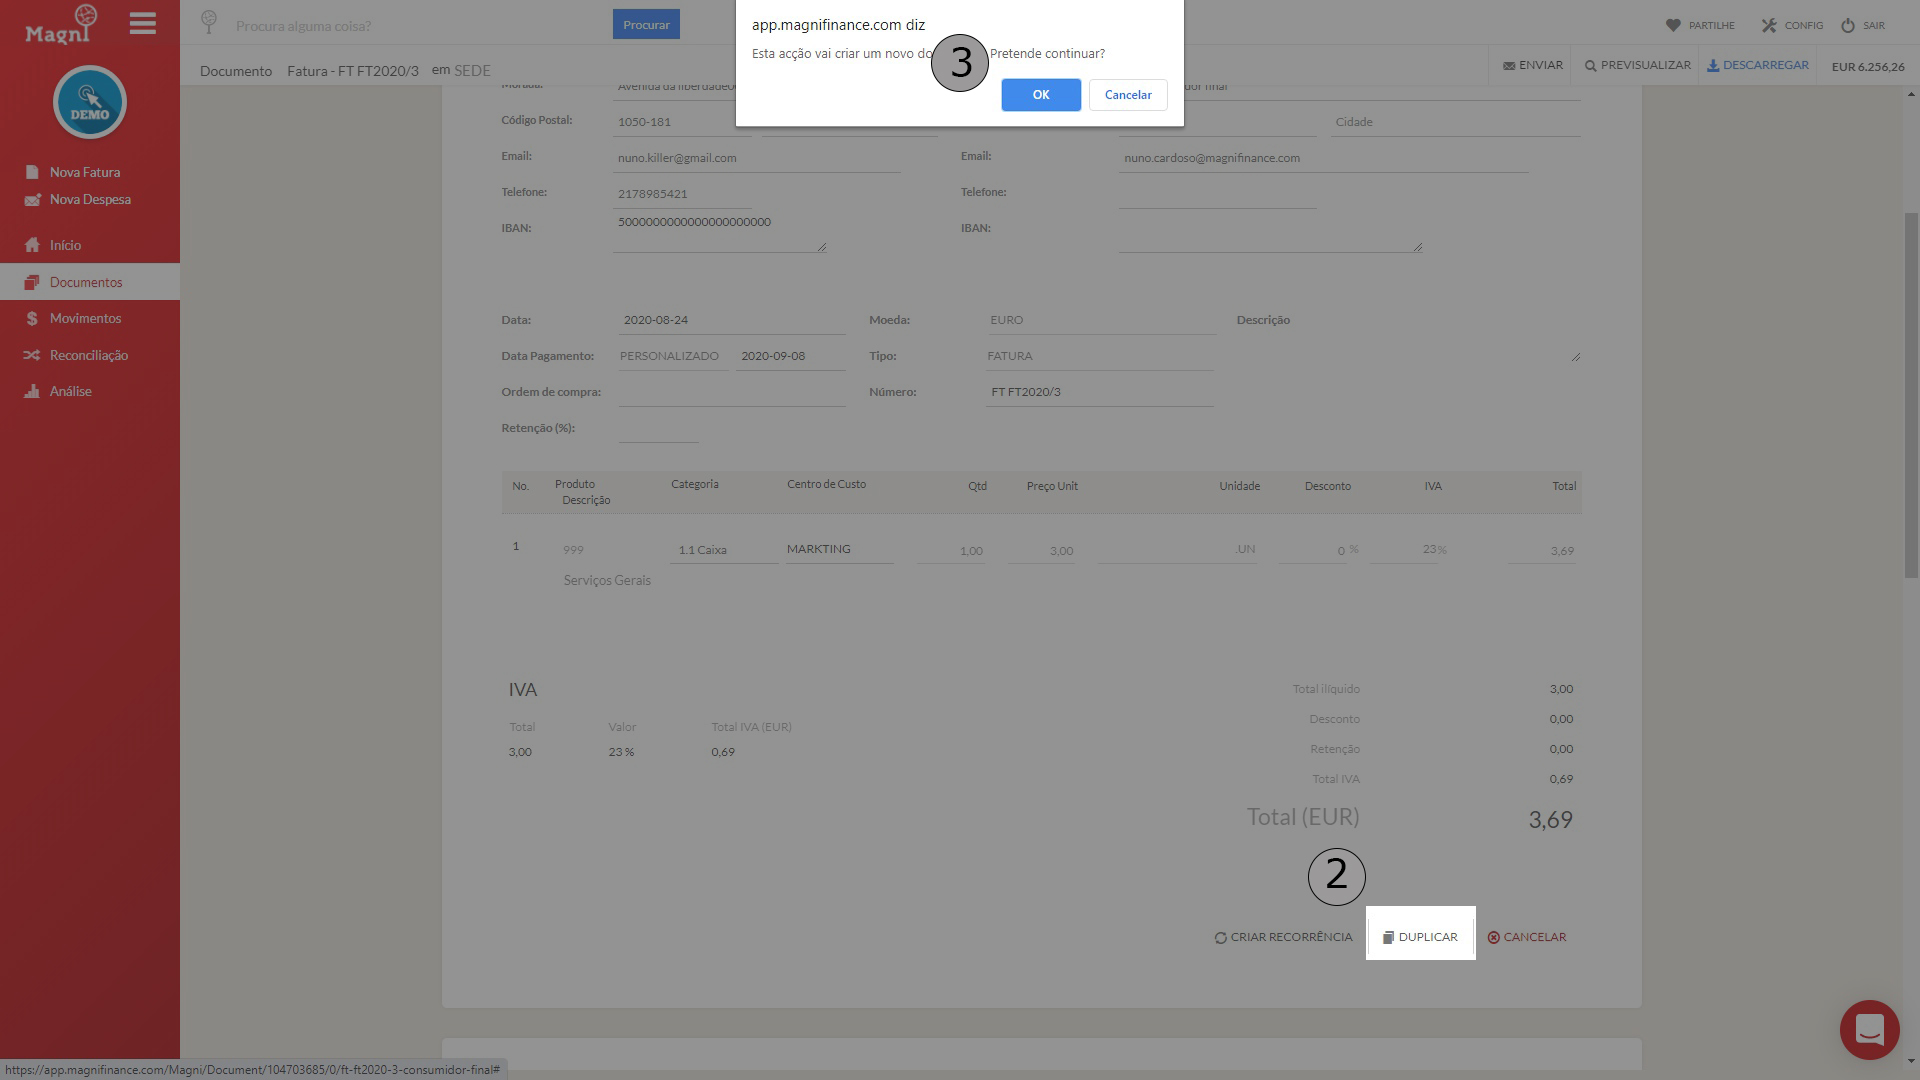Viewport: 1920px width, 1080px height.
Task: Go to Início home icon
Action: click(x=32, y=245)
